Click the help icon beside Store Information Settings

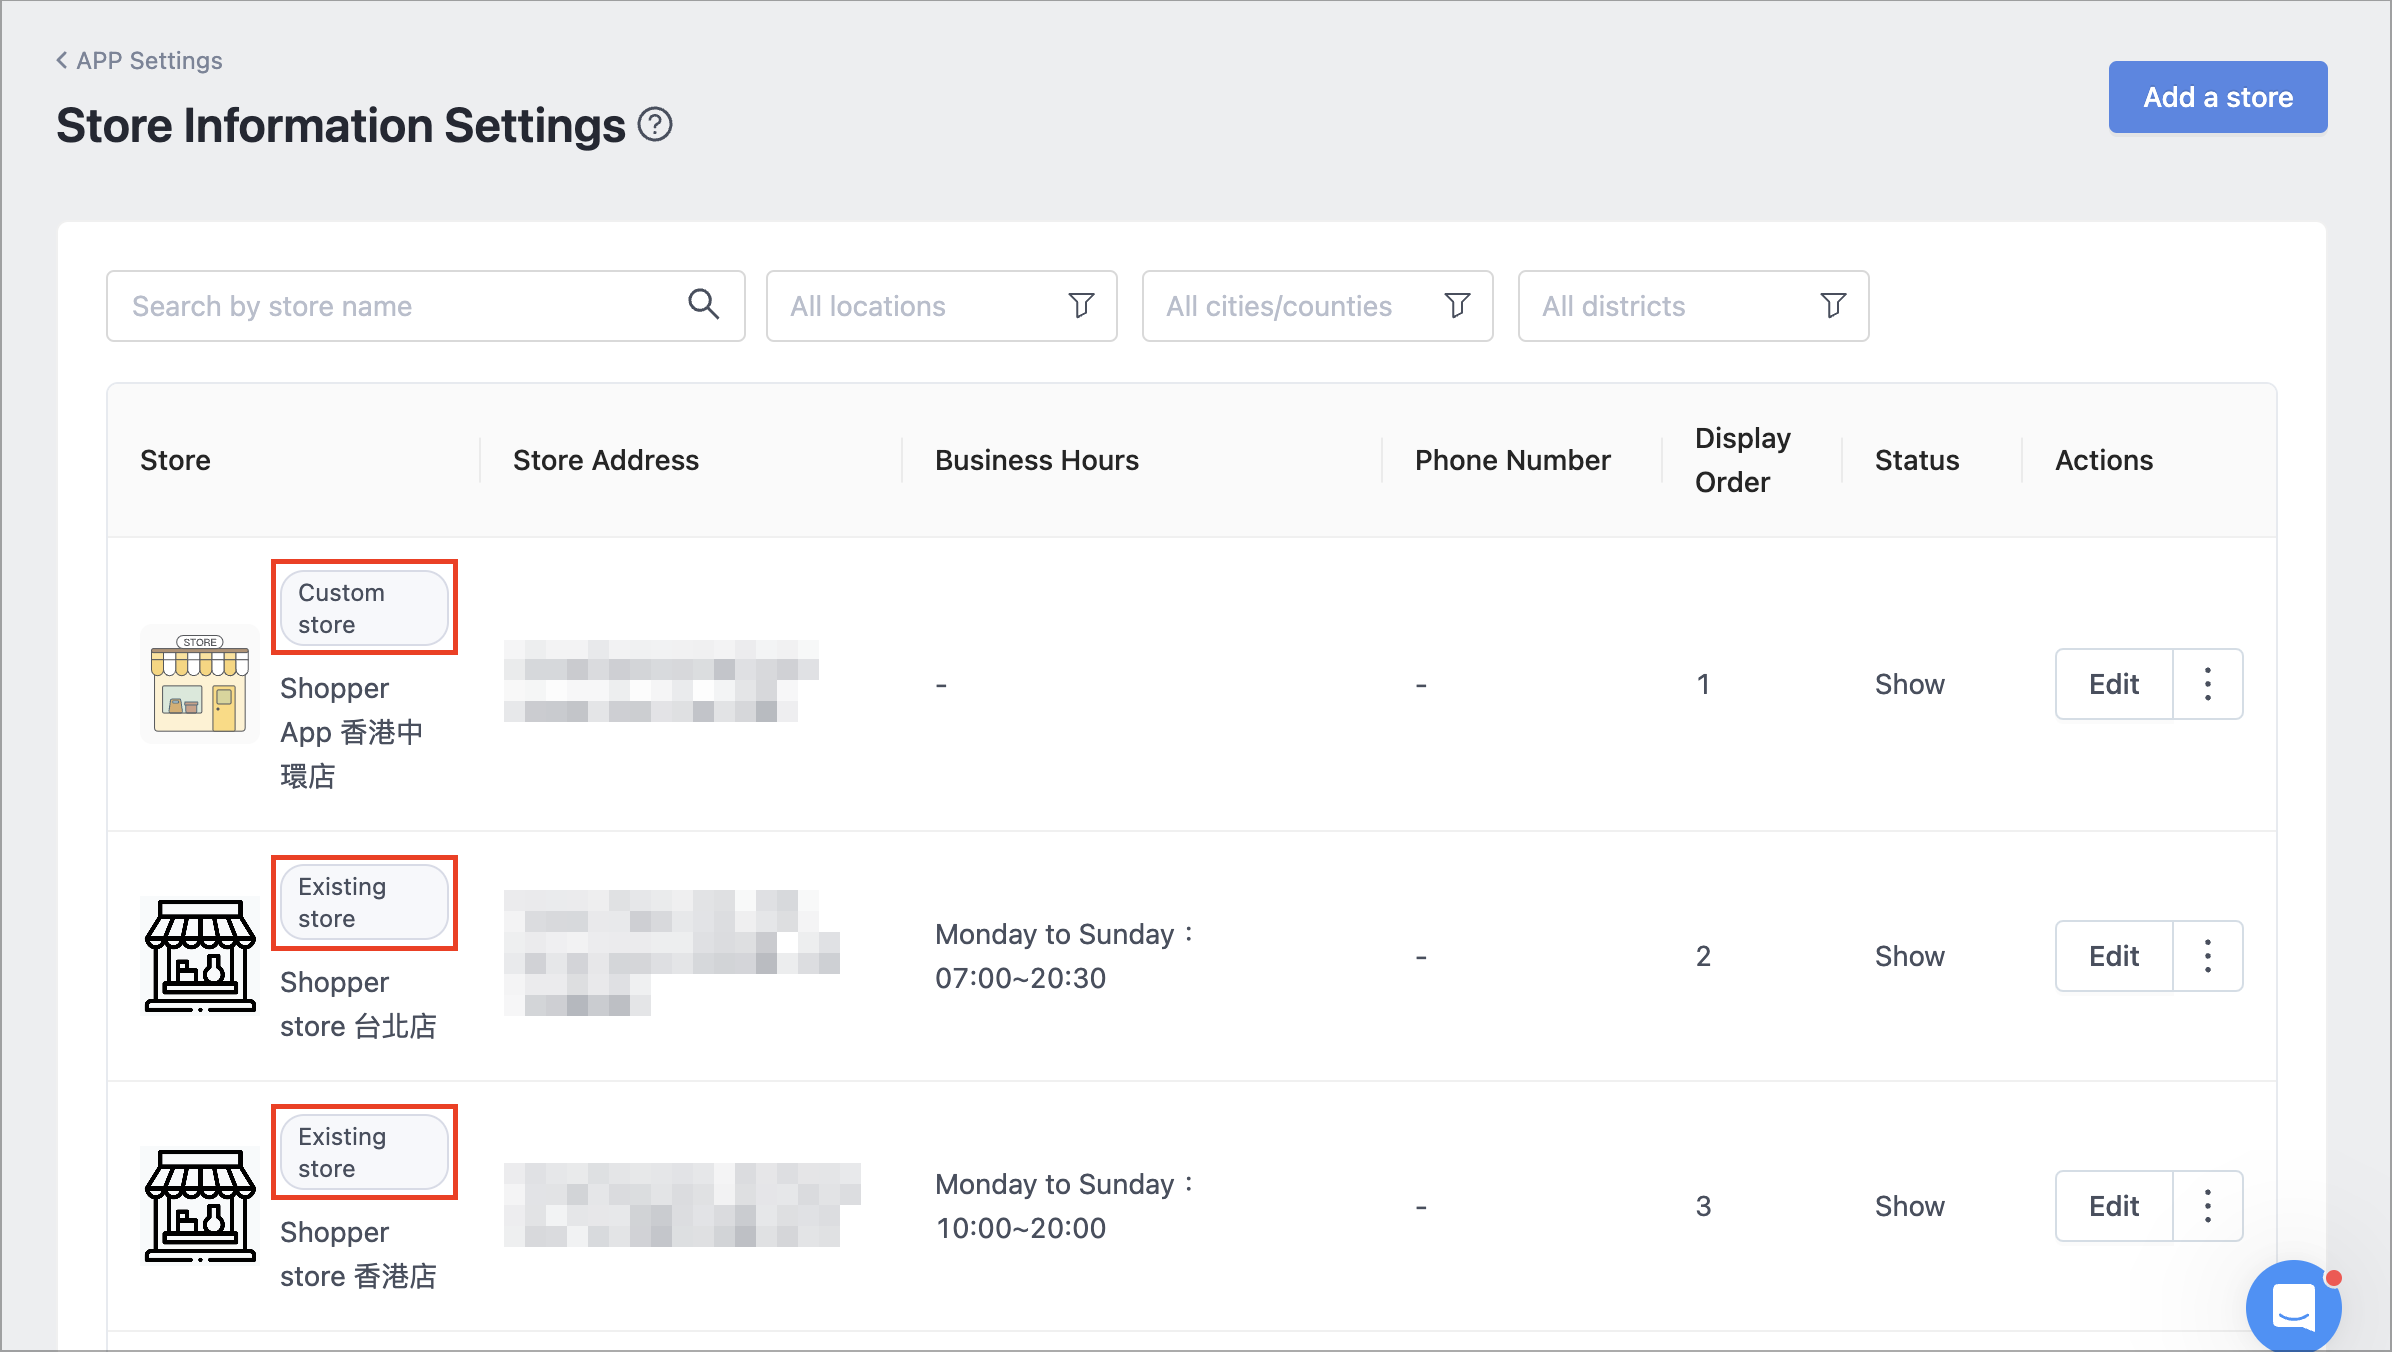point(655,125)
